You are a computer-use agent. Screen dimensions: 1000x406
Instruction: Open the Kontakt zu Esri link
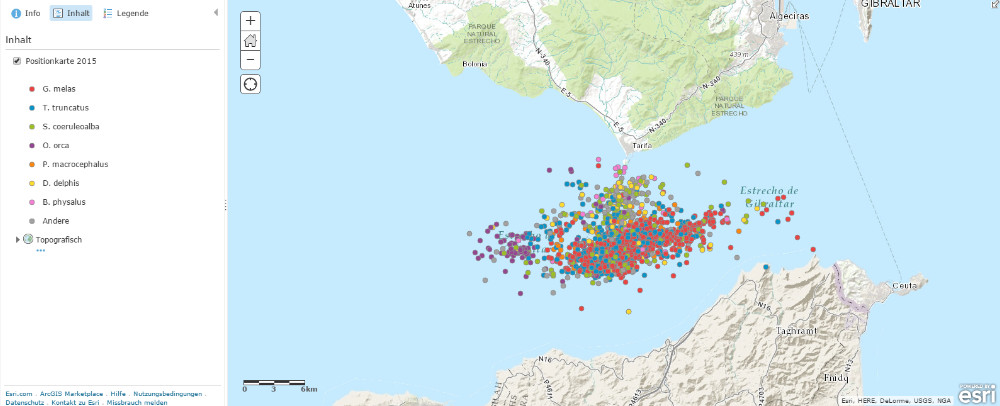[75, 402]
